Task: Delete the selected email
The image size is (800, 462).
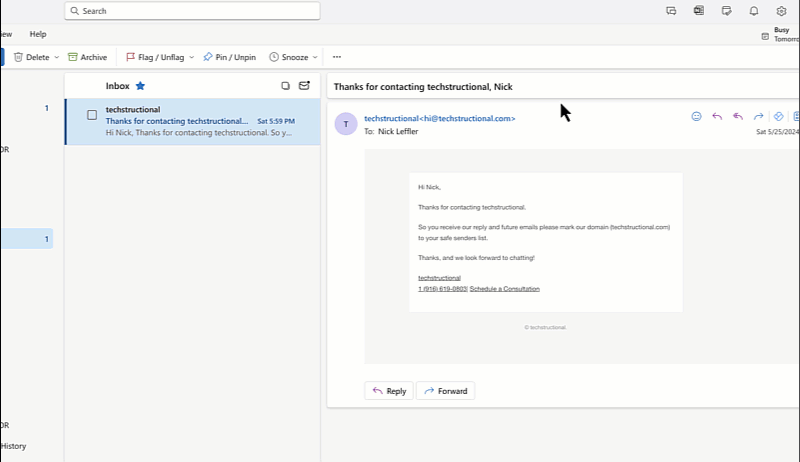Action: coord(32,57)
